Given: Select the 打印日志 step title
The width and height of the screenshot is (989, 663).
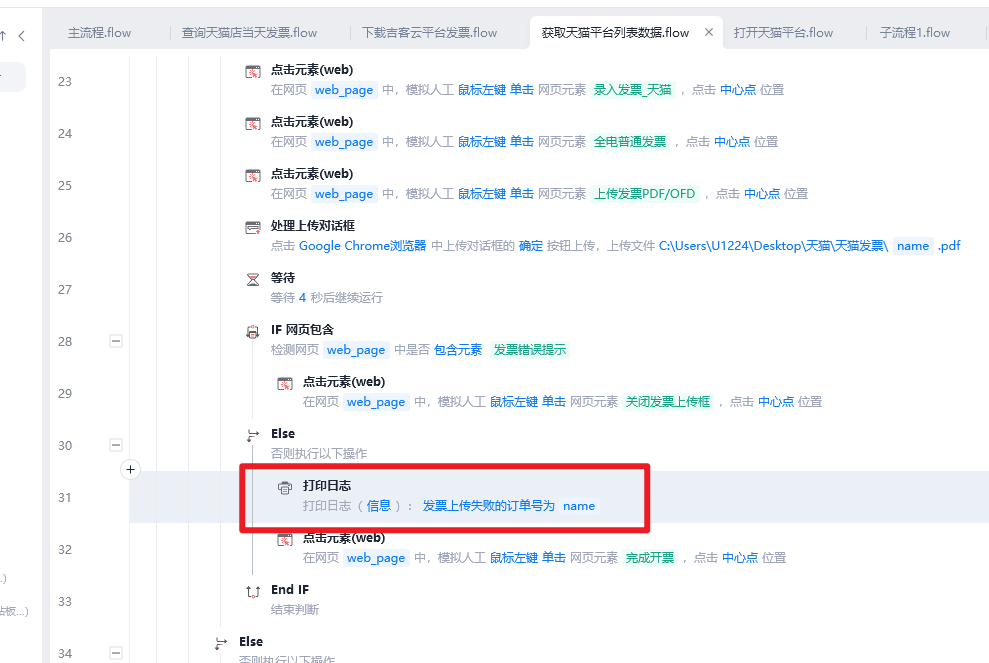Looking at the screenshot, I should tap(327, 486).
